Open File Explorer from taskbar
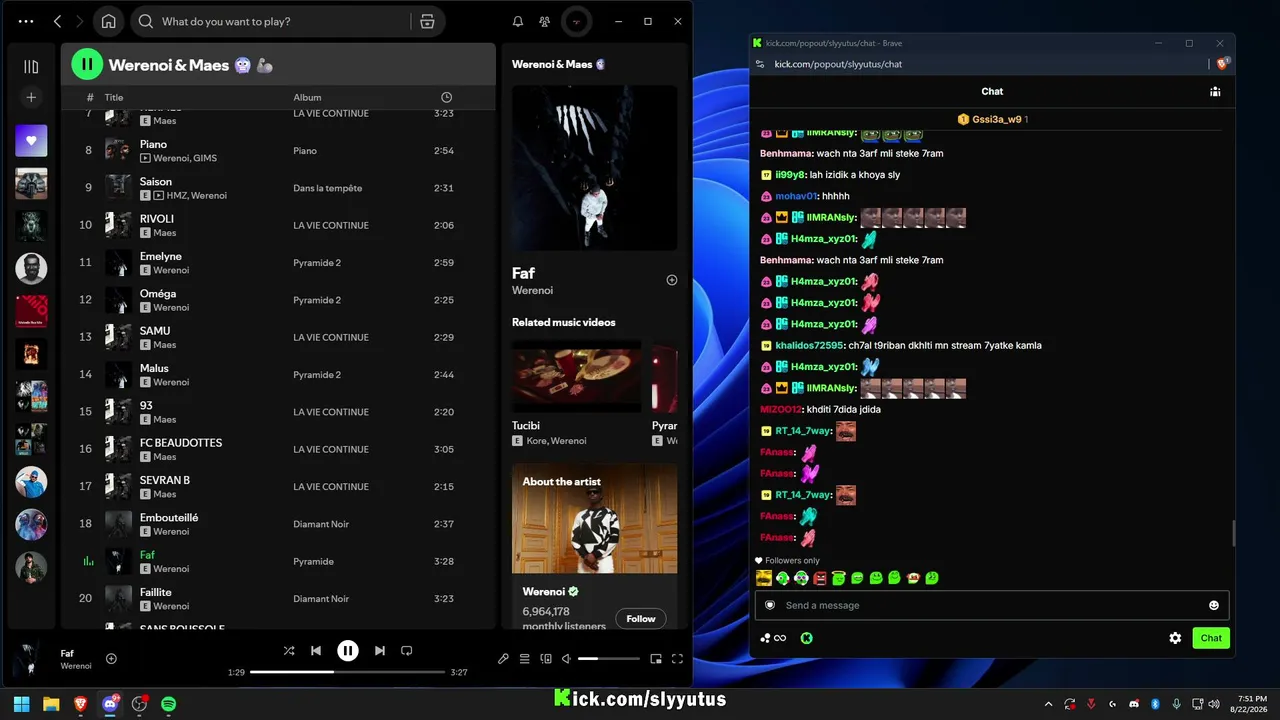Image resolution: width=1280 pixels, height=720 pixels. [x=51, y=704]
